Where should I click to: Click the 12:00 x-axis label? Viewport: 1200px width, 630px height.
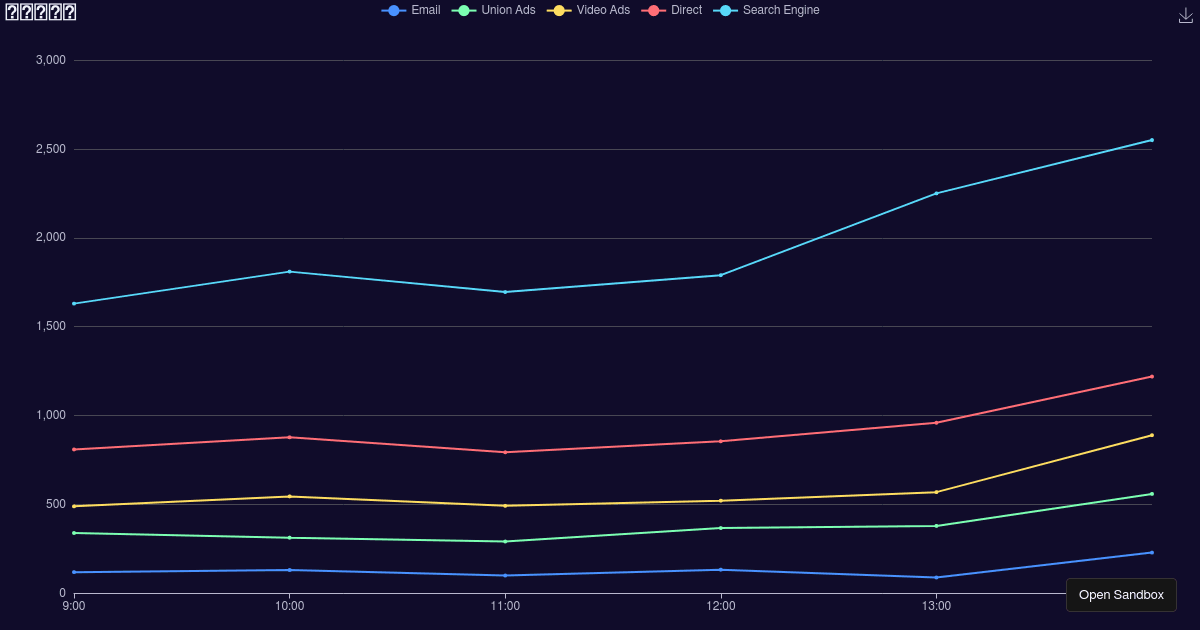click(x=721, y=606)
